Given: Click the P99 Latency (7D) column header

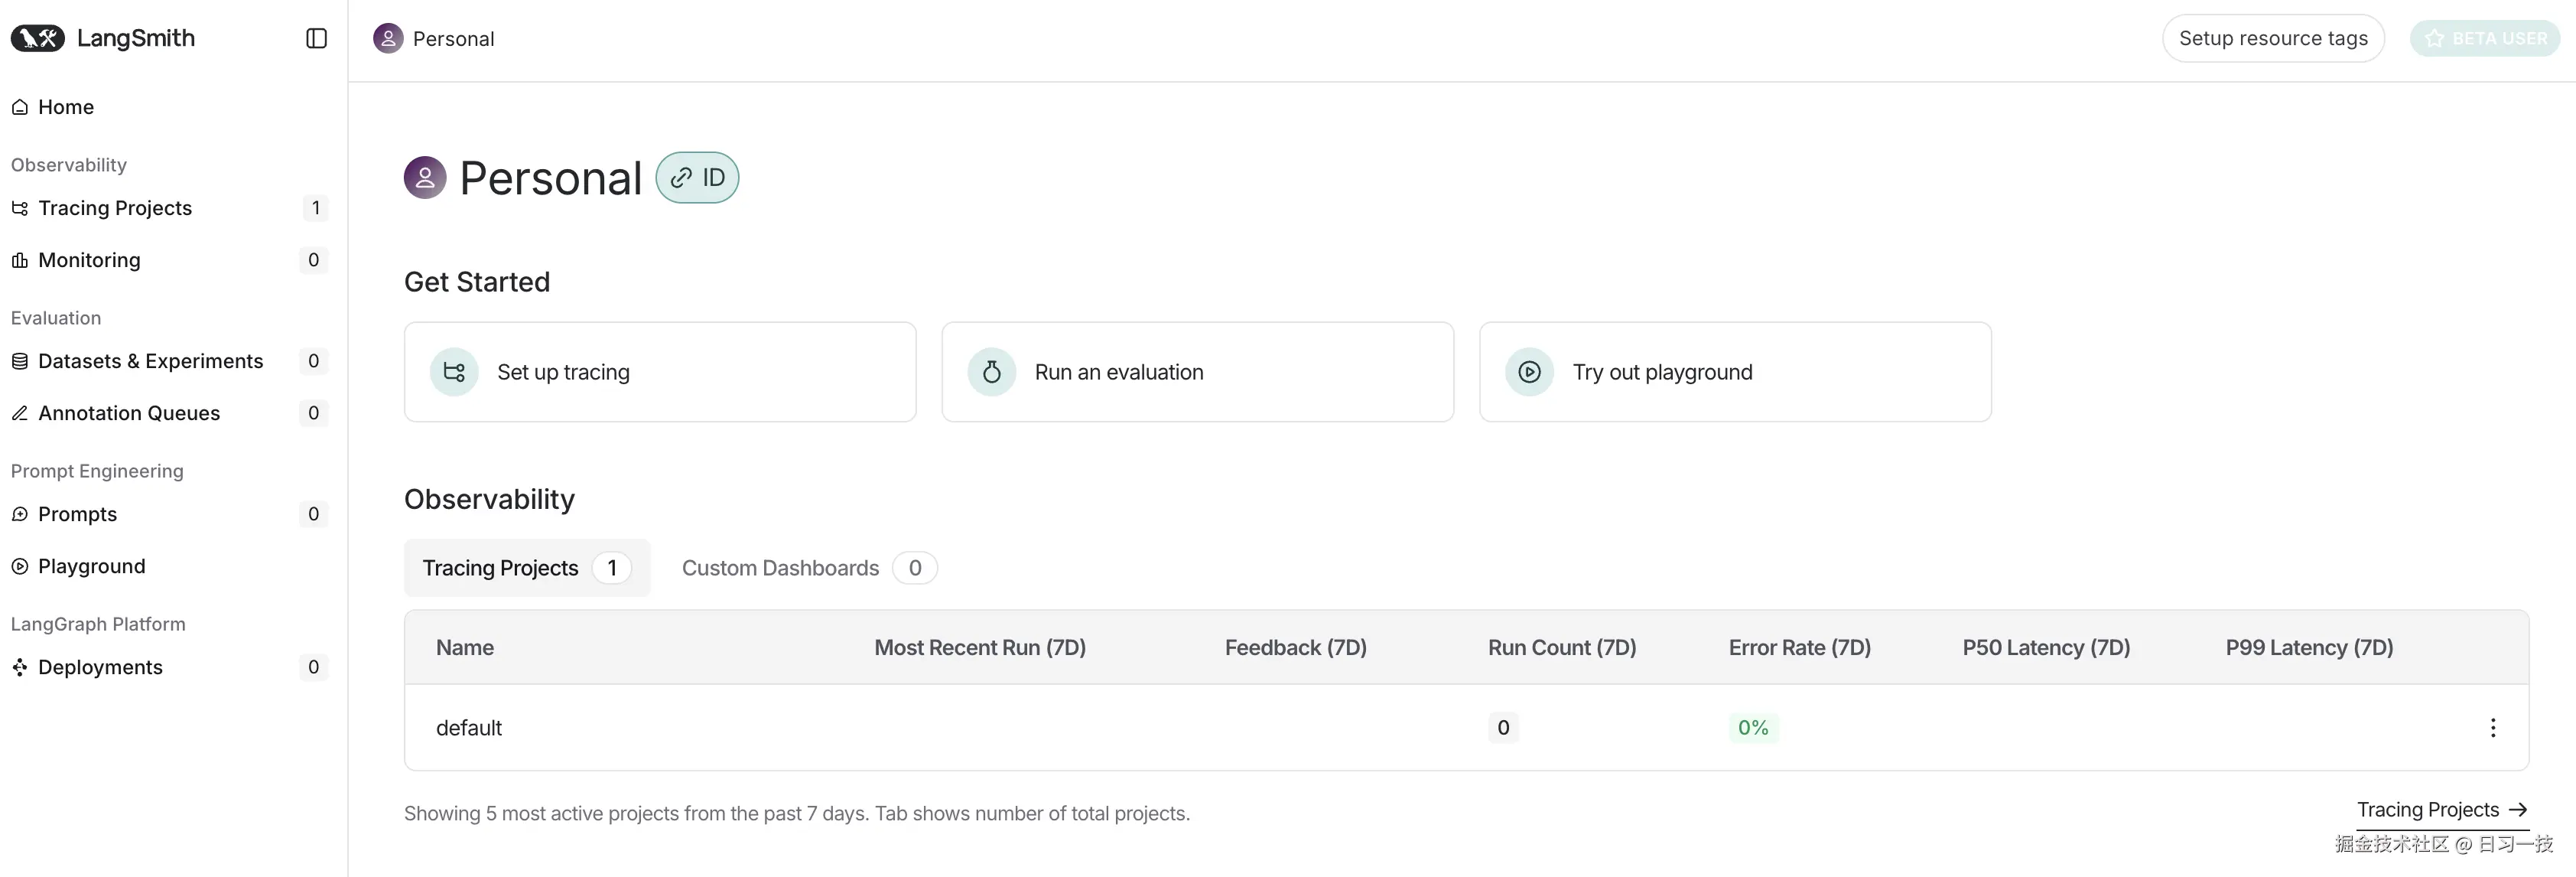Looking at the screenshot, I should tap(2310, 648).
